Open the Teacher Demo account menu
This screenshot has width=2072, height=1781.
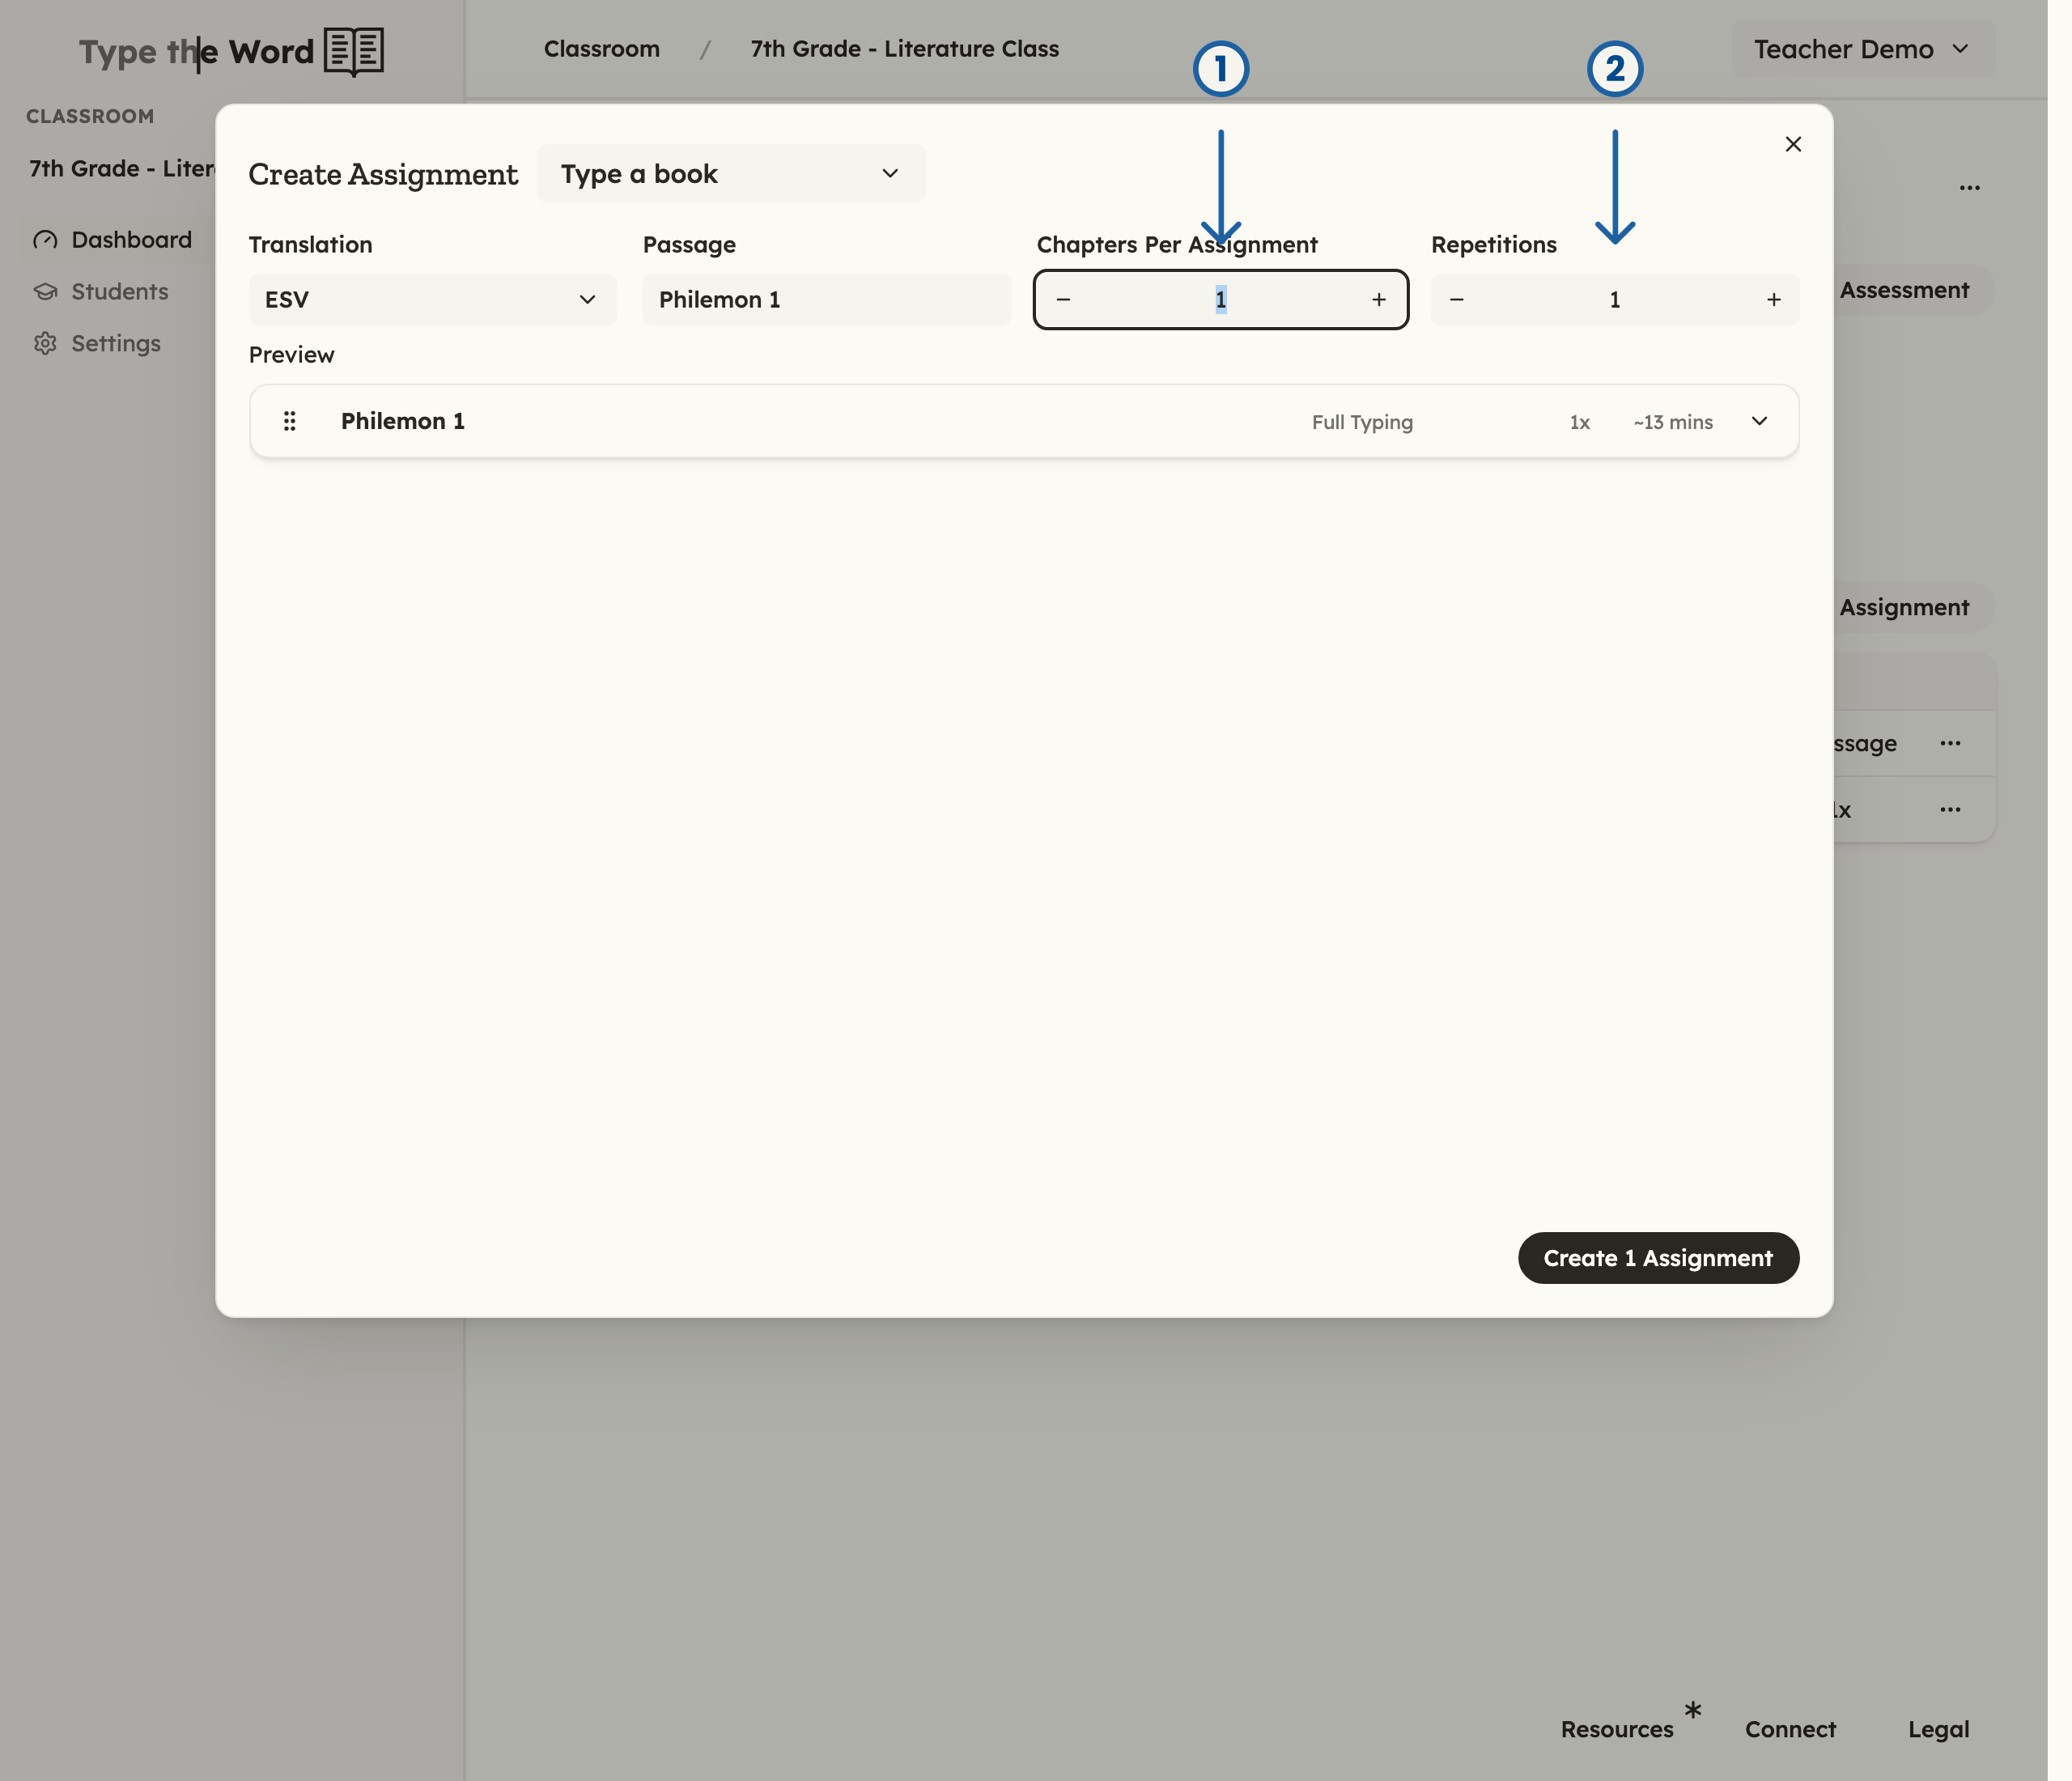(x=1862, y=49)
